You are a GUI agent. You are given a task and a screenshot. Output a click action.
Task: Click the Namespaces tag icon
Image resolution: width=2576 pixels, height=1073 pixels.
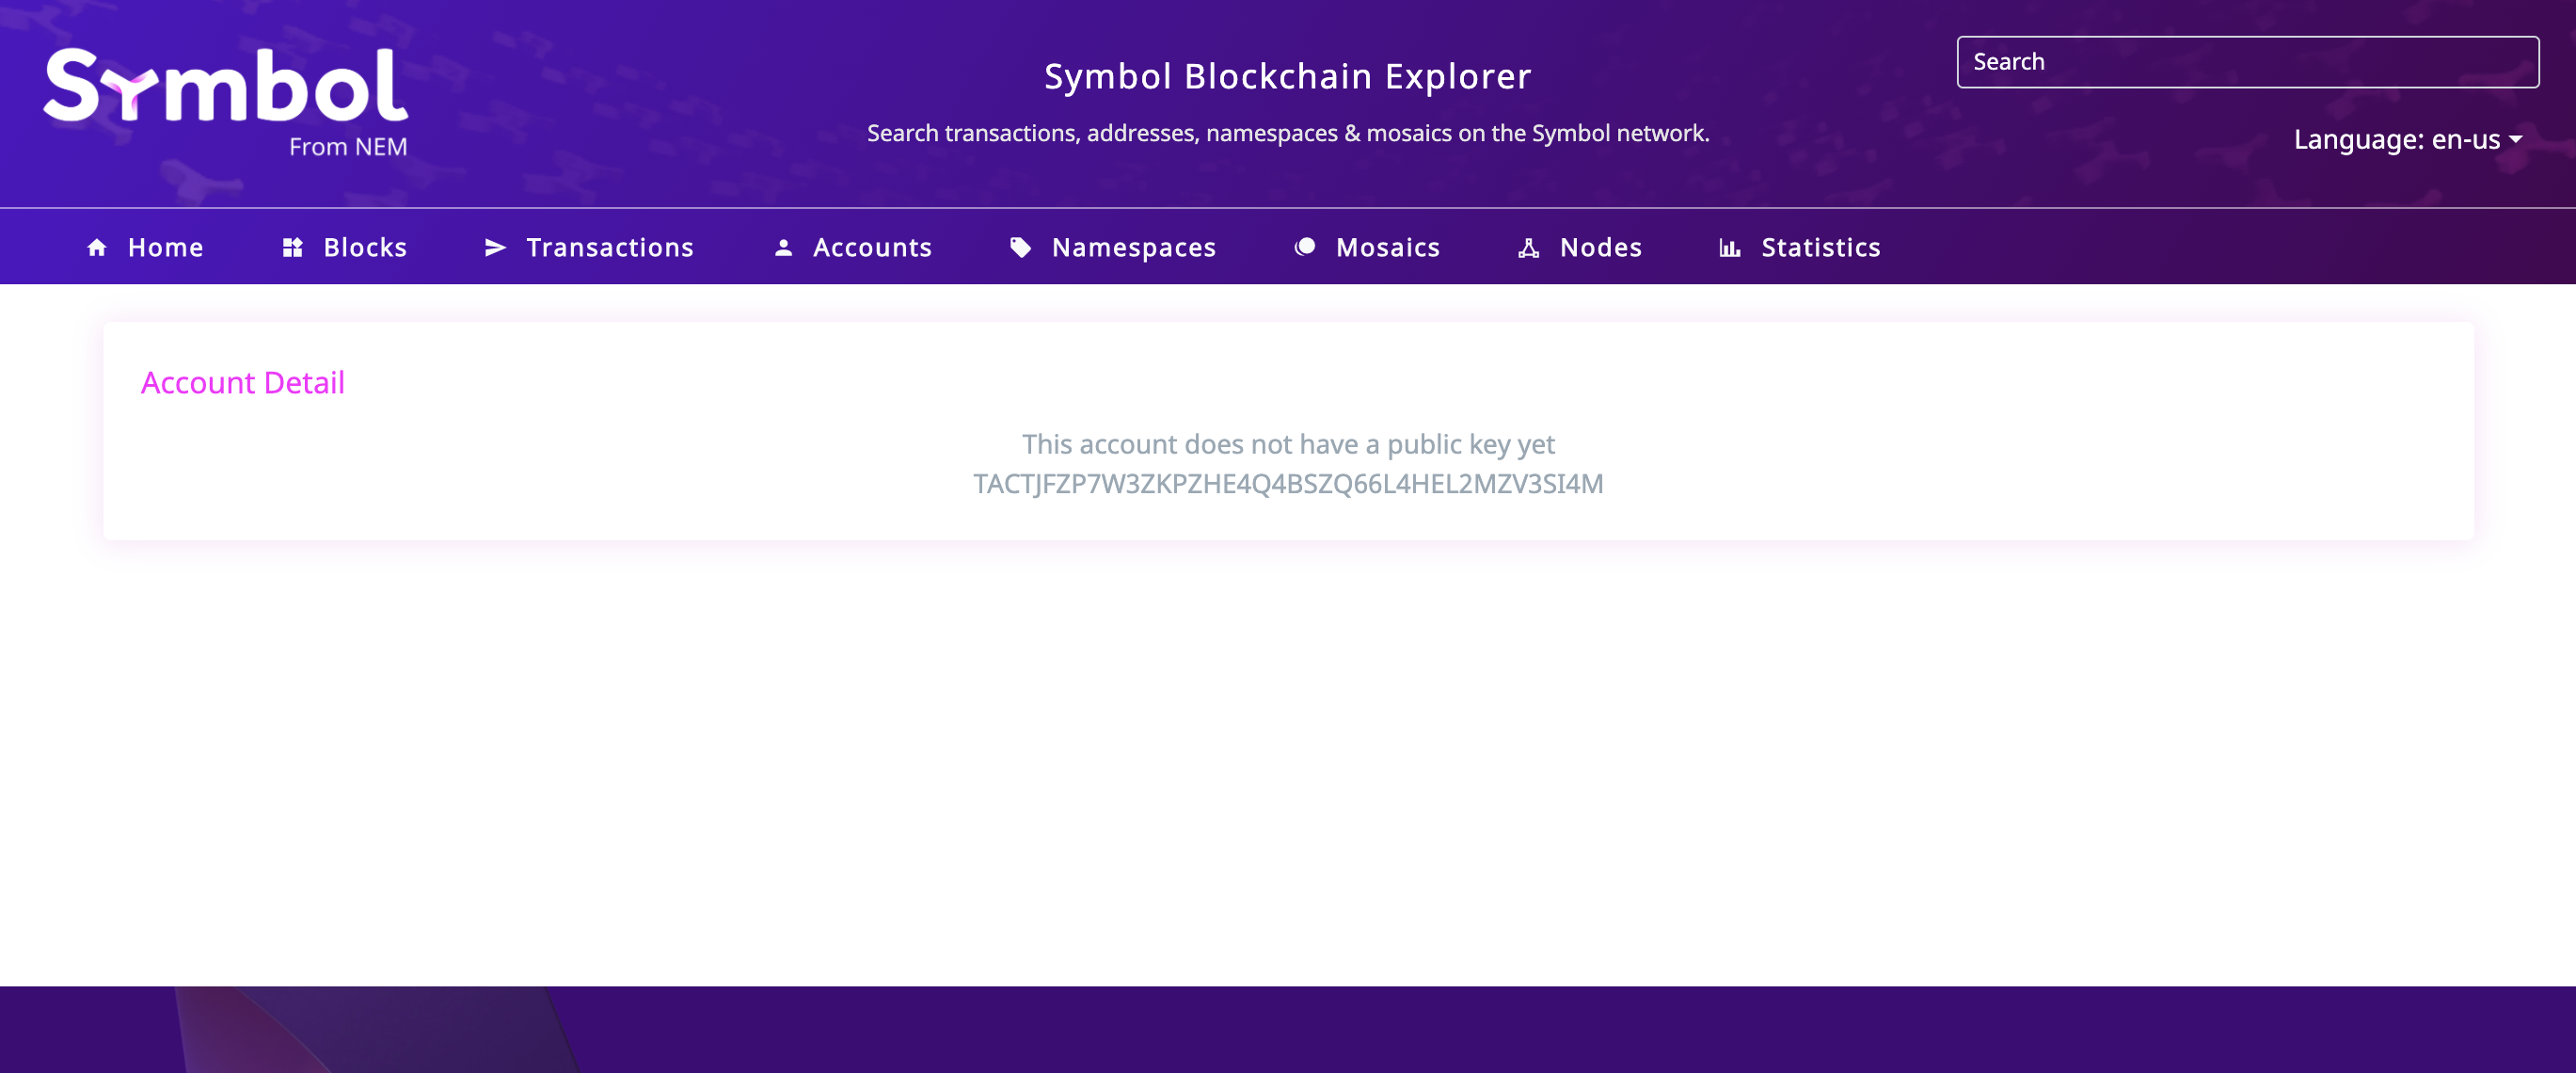tap(1020, 247)
